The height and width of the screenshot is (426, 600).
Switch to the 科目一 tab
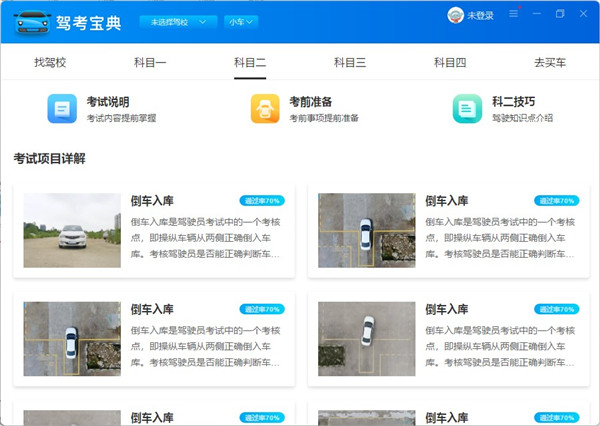[x=150, y=62]
